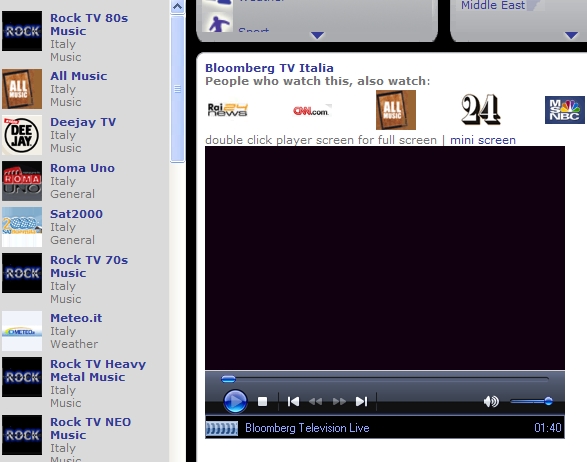This screenshot has width=587, height=462.
Task: Click the Rock TV NEO logo
Action: point(22,435)
